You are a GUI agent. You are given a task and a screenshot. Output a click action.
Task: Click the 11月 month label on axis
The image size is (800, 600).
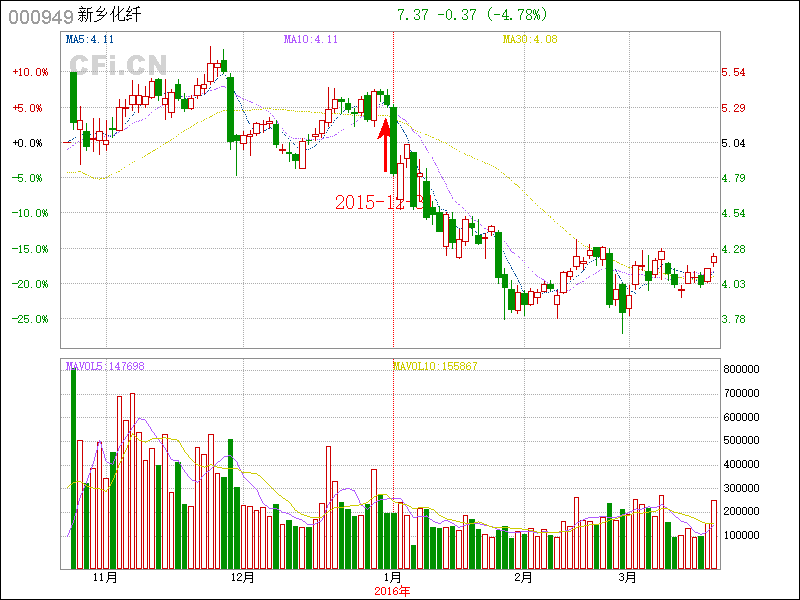pyautogui.click(x=105, y=578)
